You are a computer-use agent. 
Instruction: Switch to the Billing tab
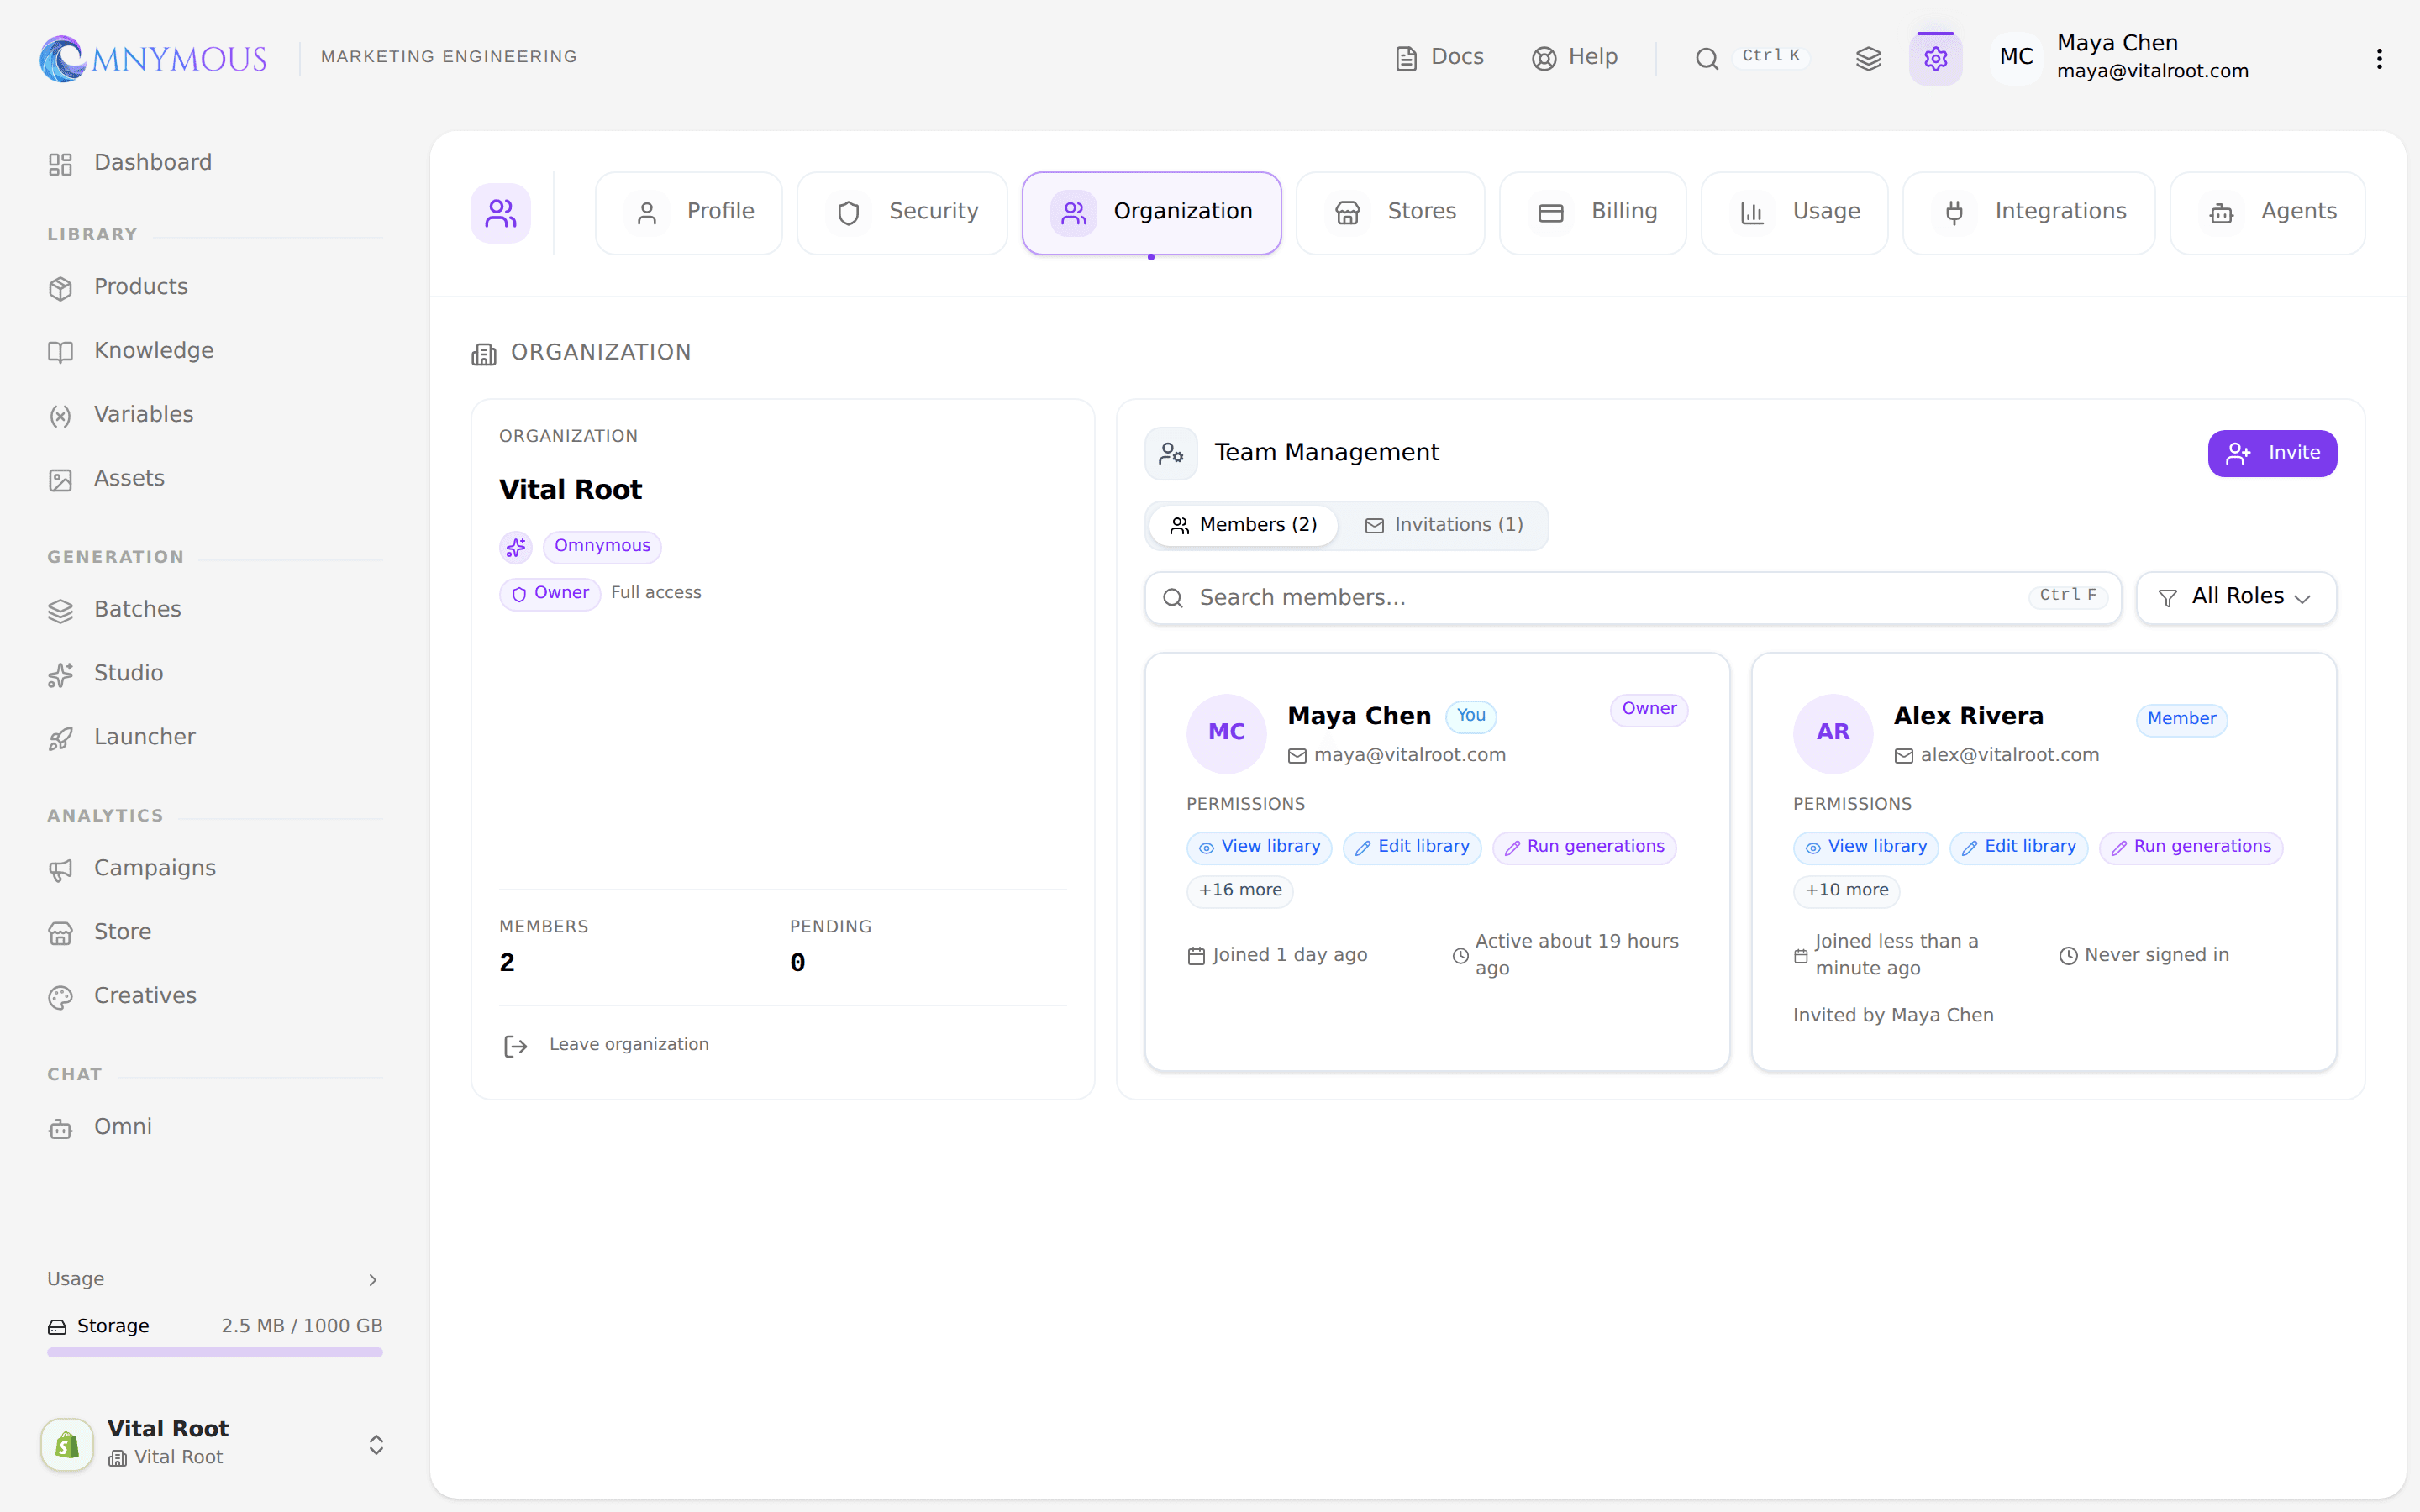click(1593, 212)
